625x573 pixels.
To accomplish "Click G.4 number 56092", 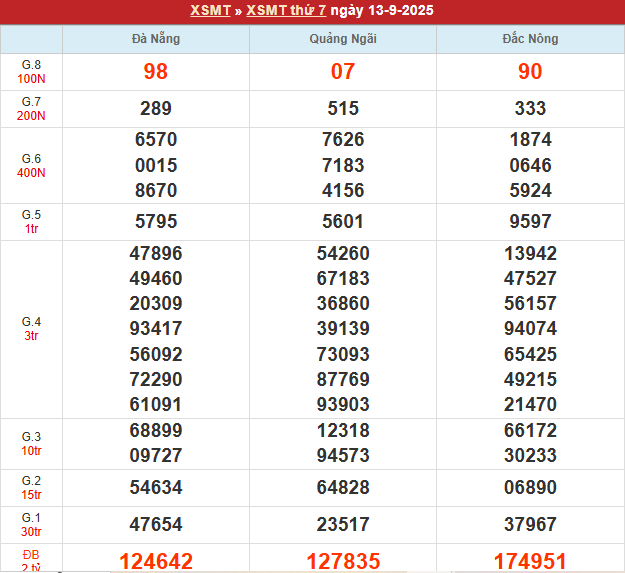I will coord(156,355).
